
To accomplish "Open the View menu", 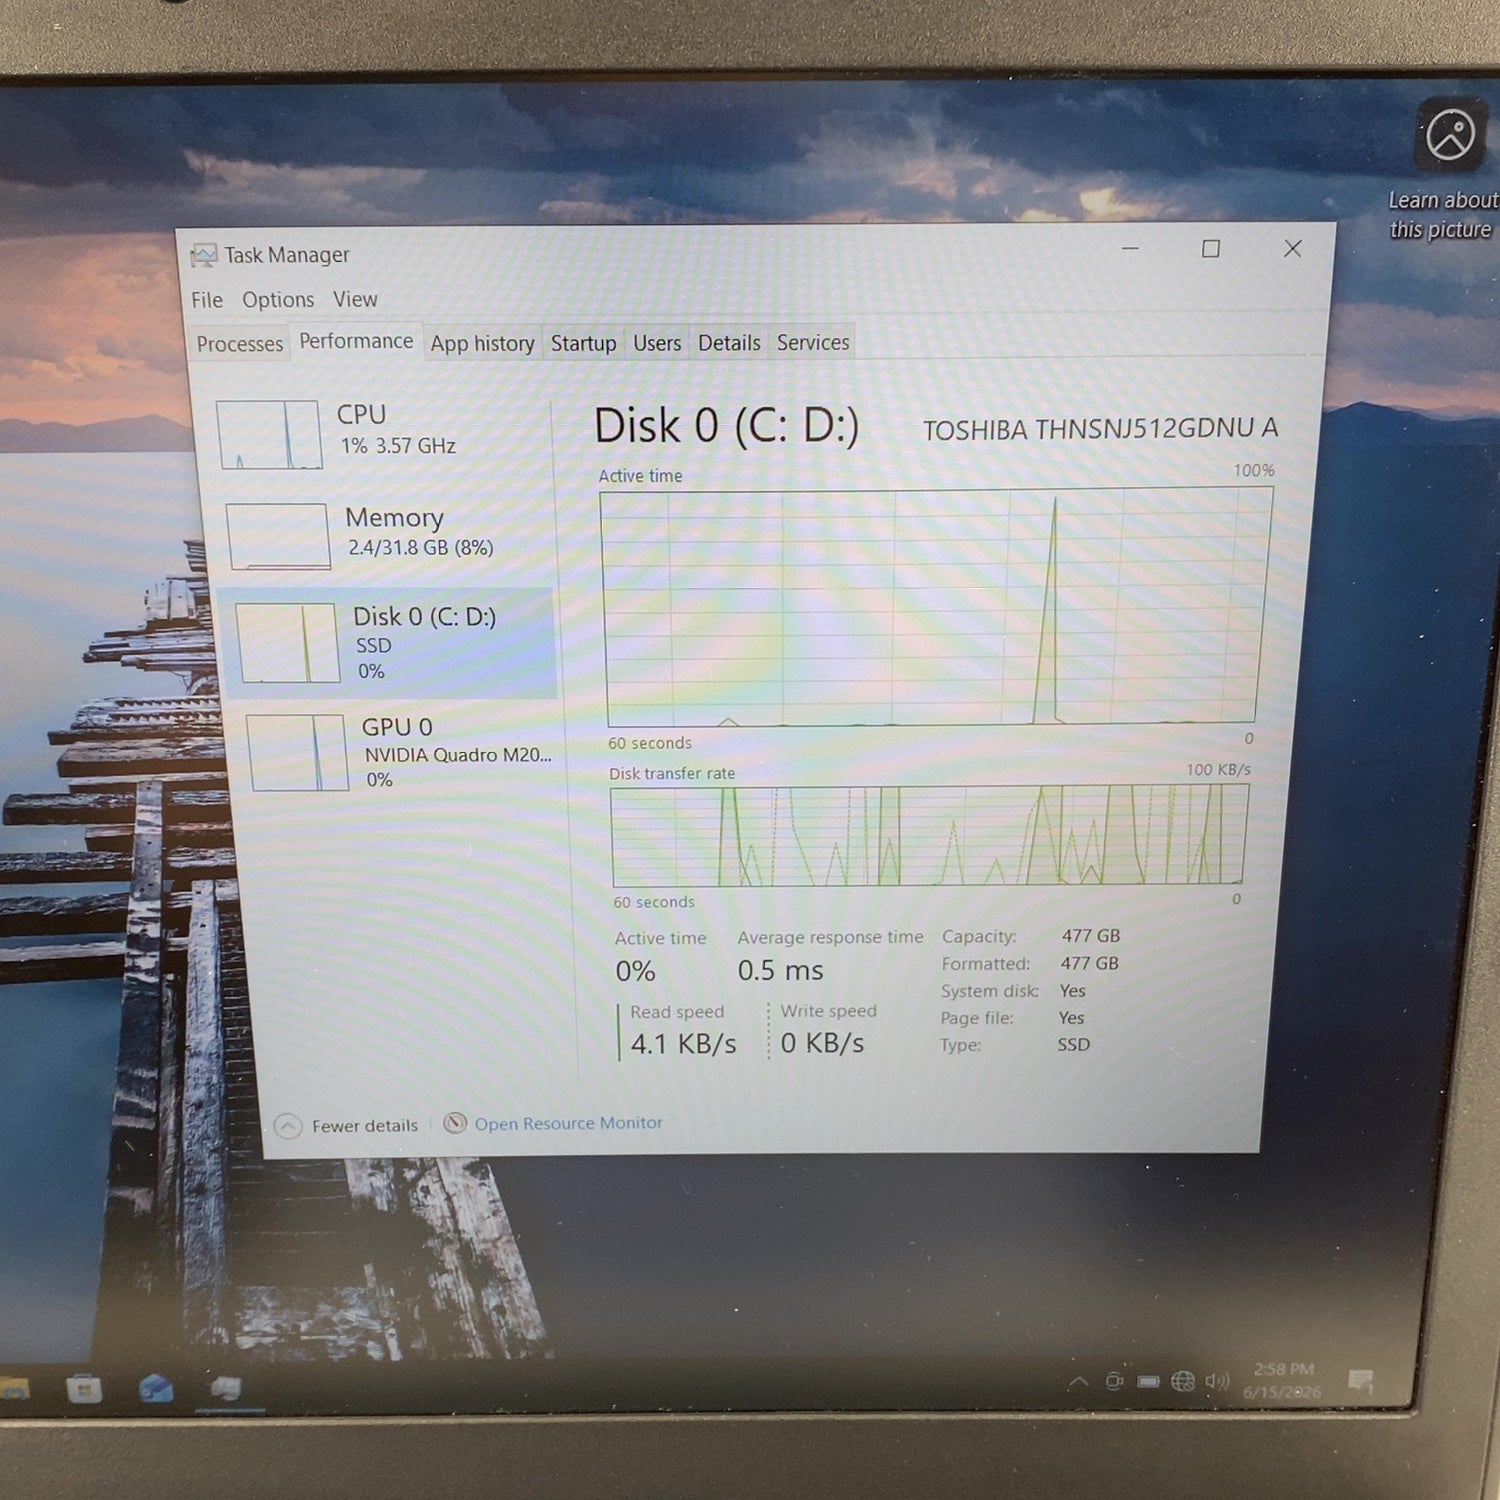I will 355,299.
